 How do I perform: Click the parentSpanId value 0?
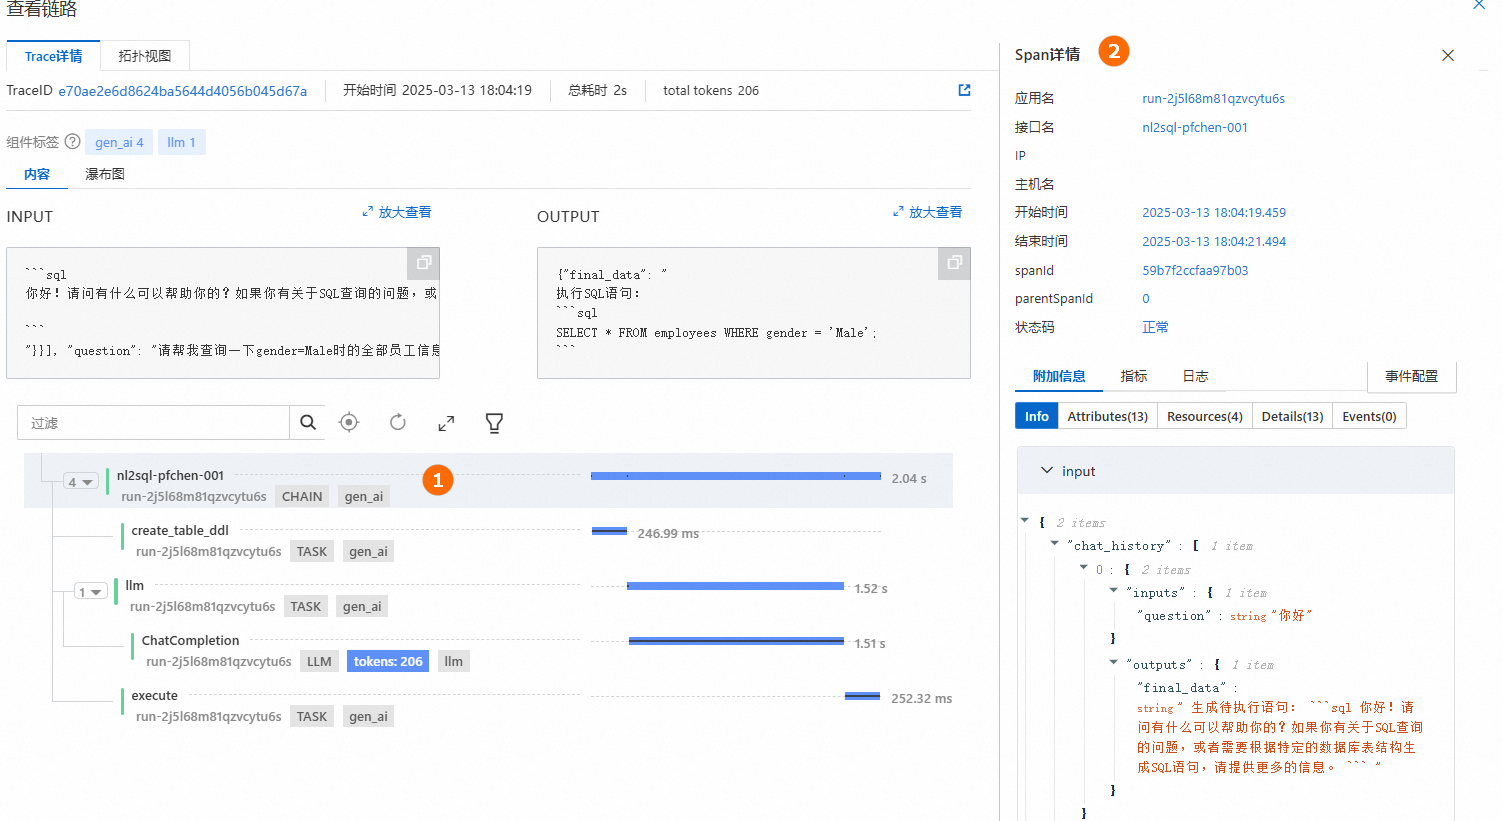coord(1146,299)
